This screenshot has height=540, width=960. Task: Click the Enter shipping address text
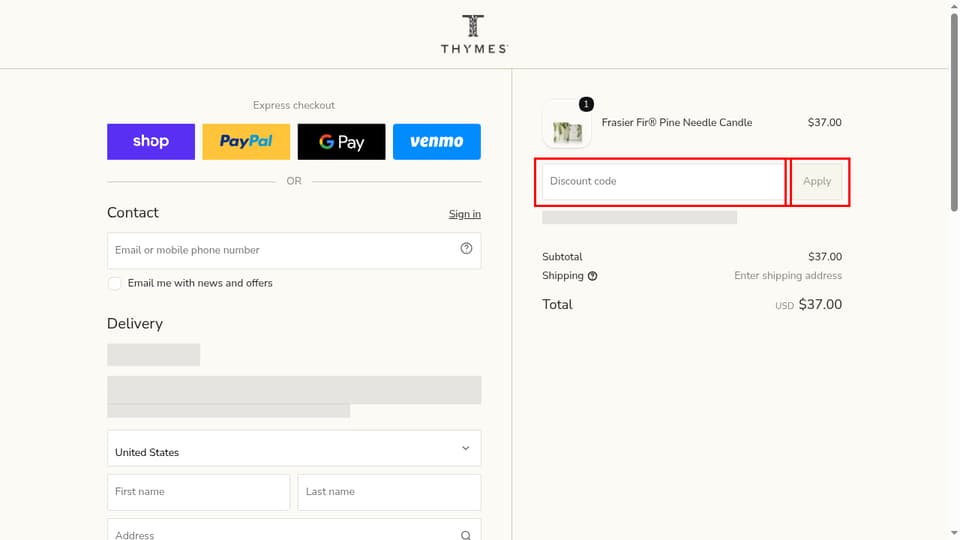(x=788, y=276)
